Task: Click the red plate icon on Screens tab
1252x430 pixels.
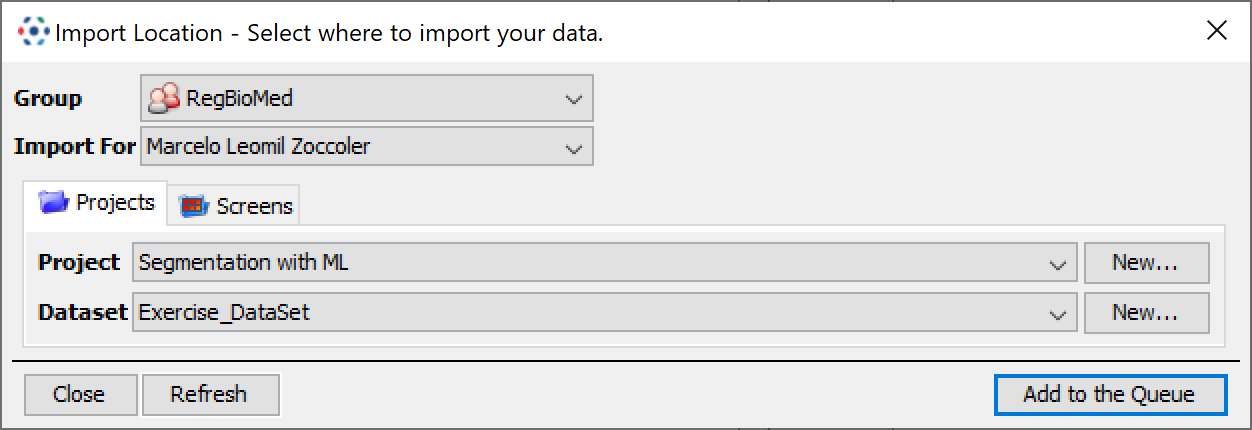Action: tap(194, 206)
